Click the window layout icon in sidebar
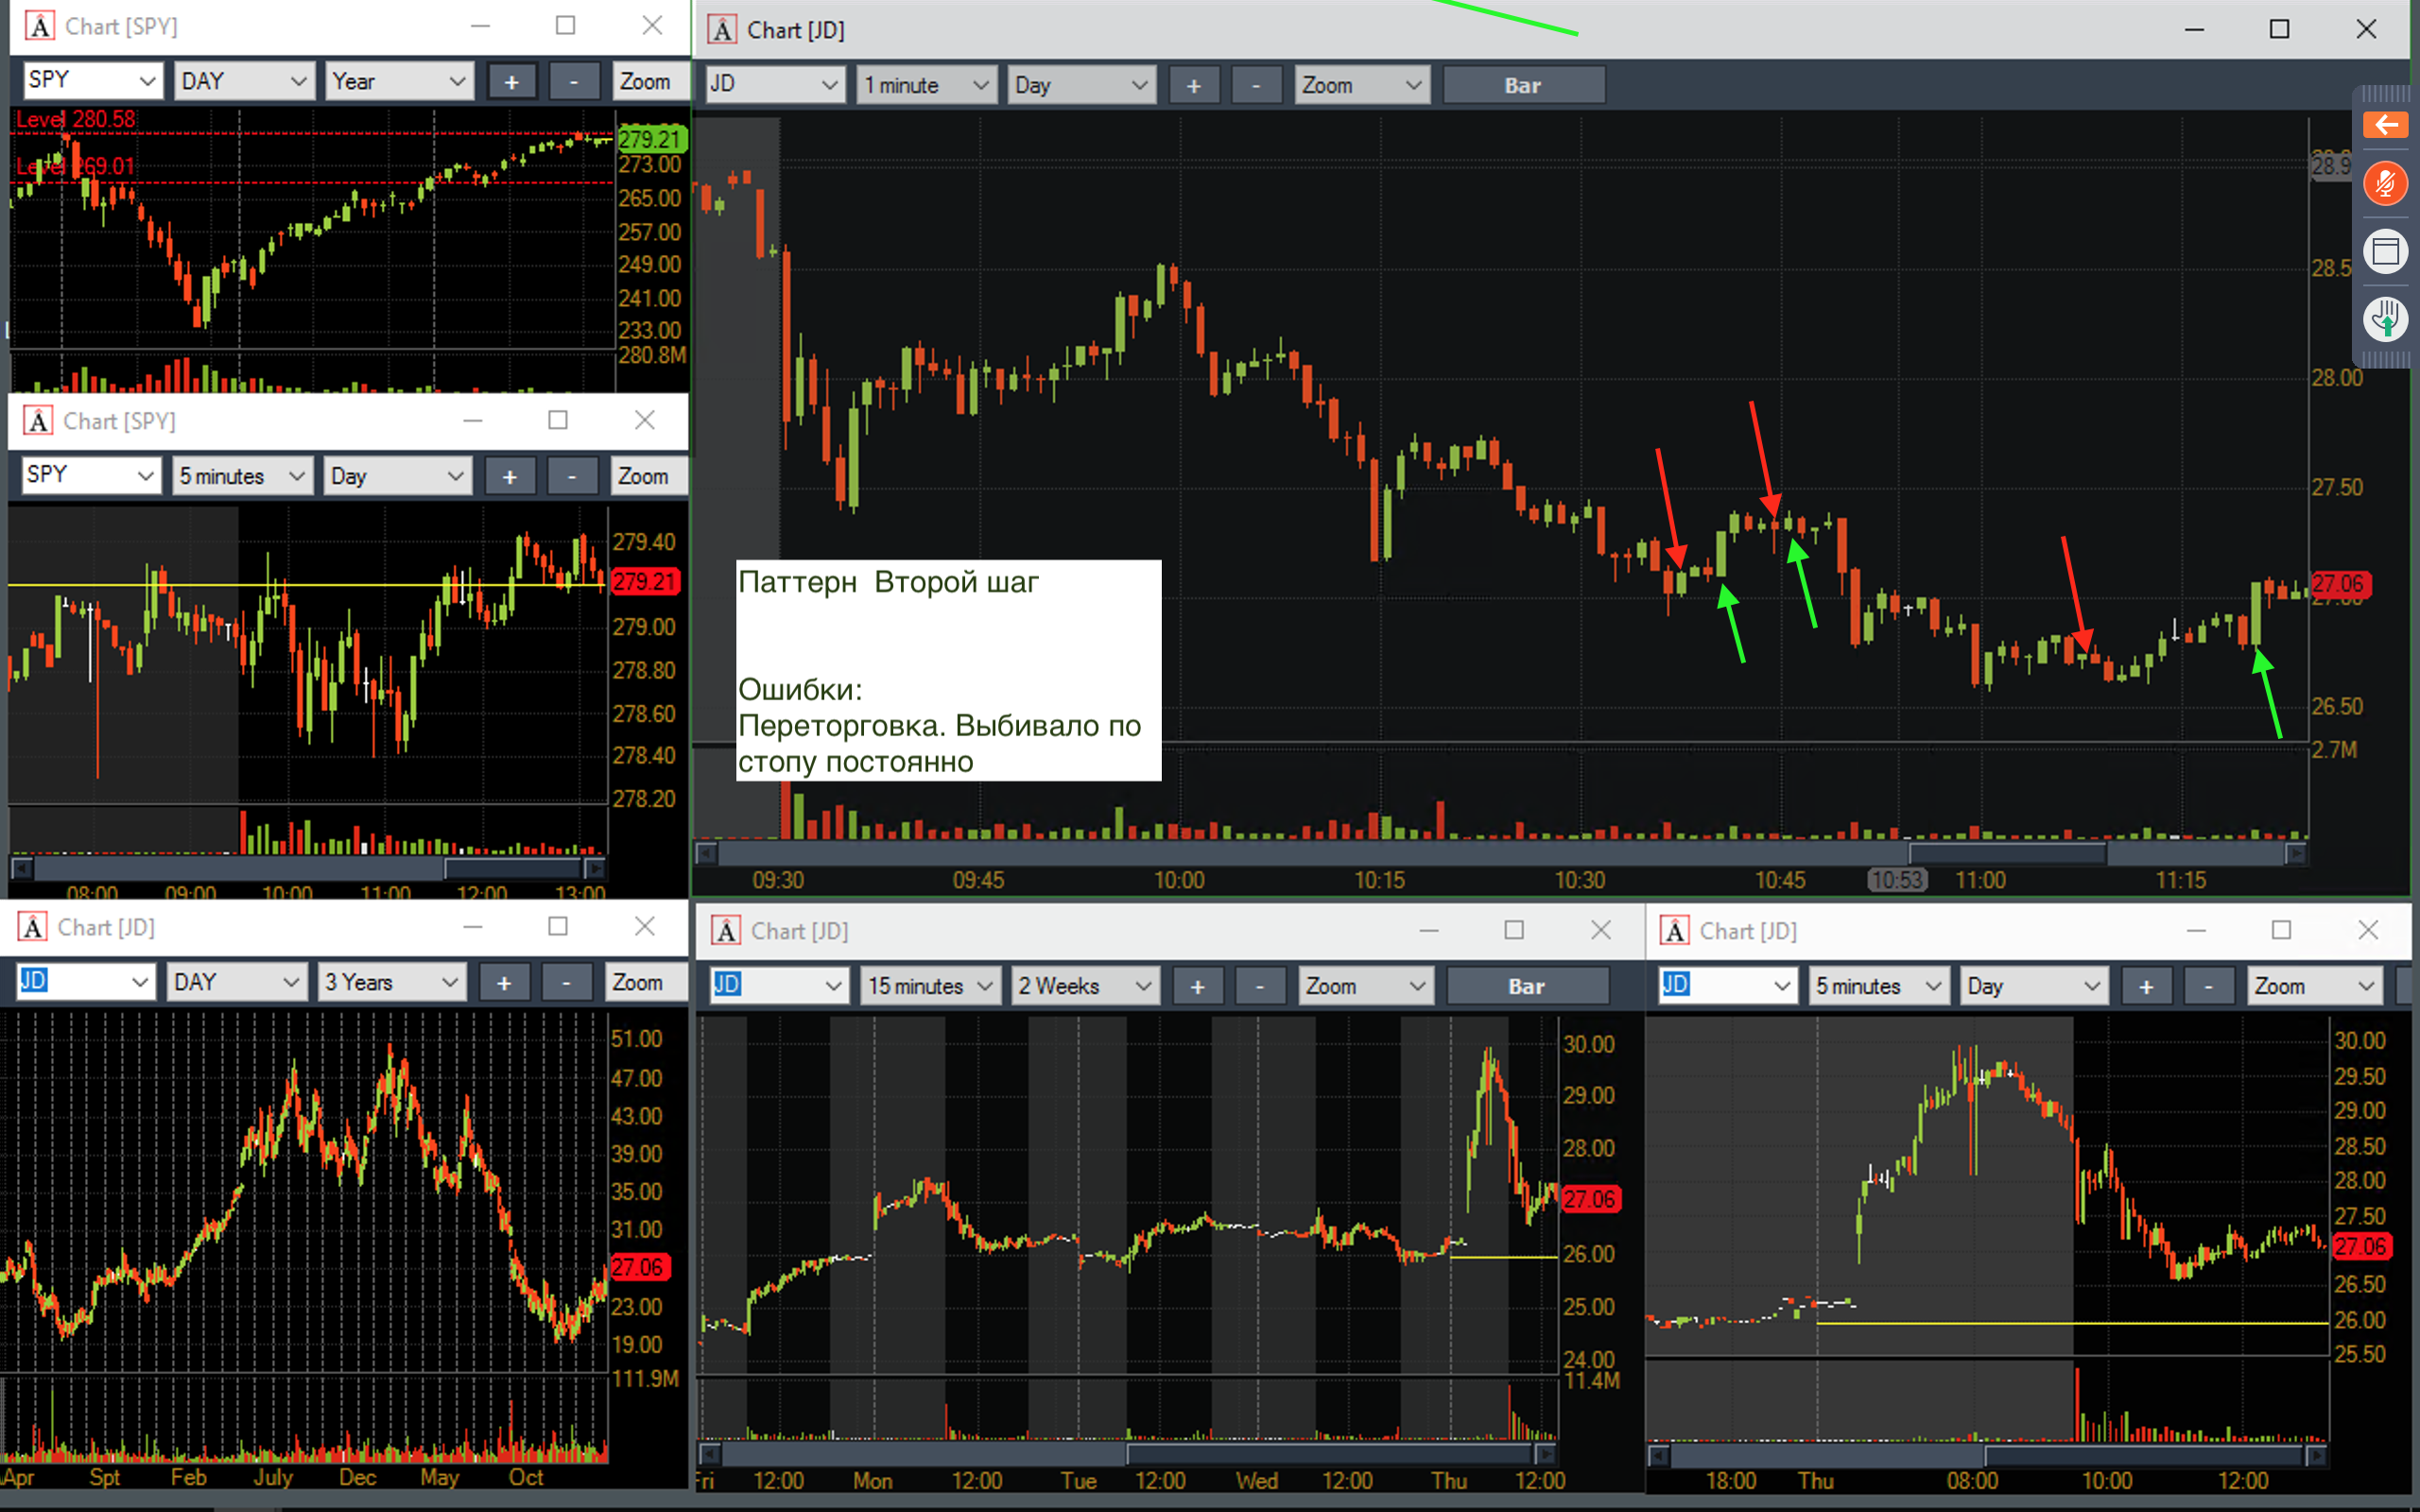 (2386, 251)
